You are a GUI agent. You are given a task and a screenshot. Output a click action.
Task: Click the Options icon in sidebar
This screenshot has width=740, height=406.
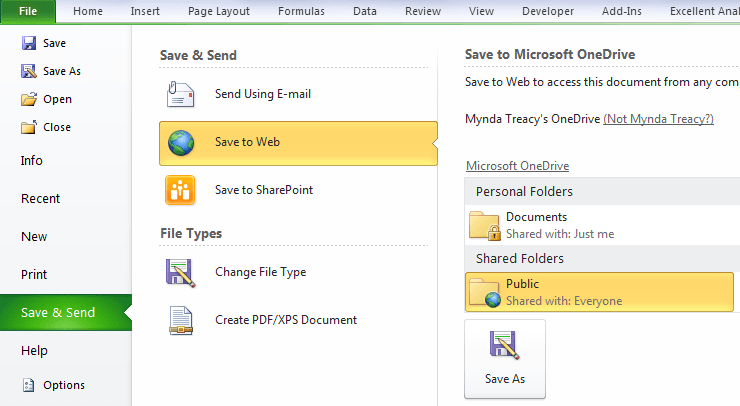tap(29, 385)
